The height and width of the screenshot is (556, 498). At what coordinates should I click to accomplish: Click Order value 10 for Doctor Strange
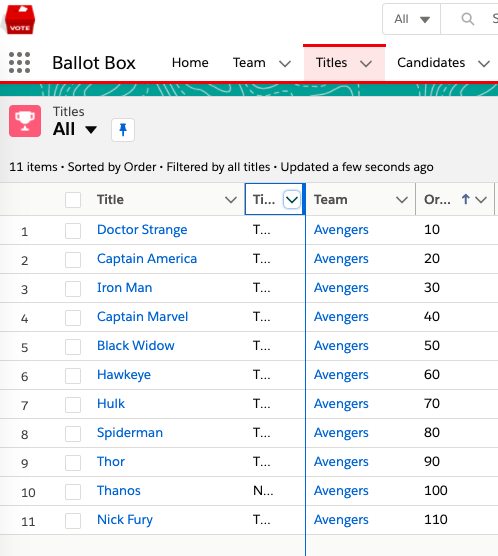point(432,230)
